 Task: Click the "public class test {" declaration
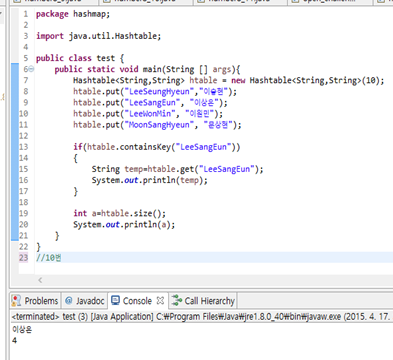80,58
